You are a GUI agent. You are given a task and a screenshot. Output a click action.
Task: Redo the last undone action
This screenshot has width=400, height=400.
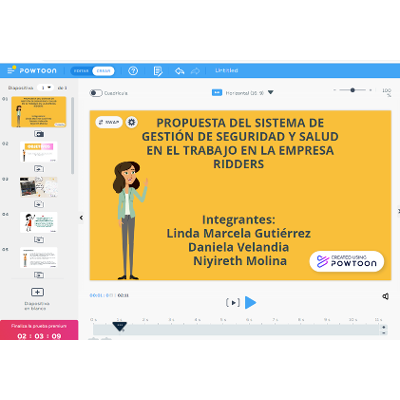195,71
